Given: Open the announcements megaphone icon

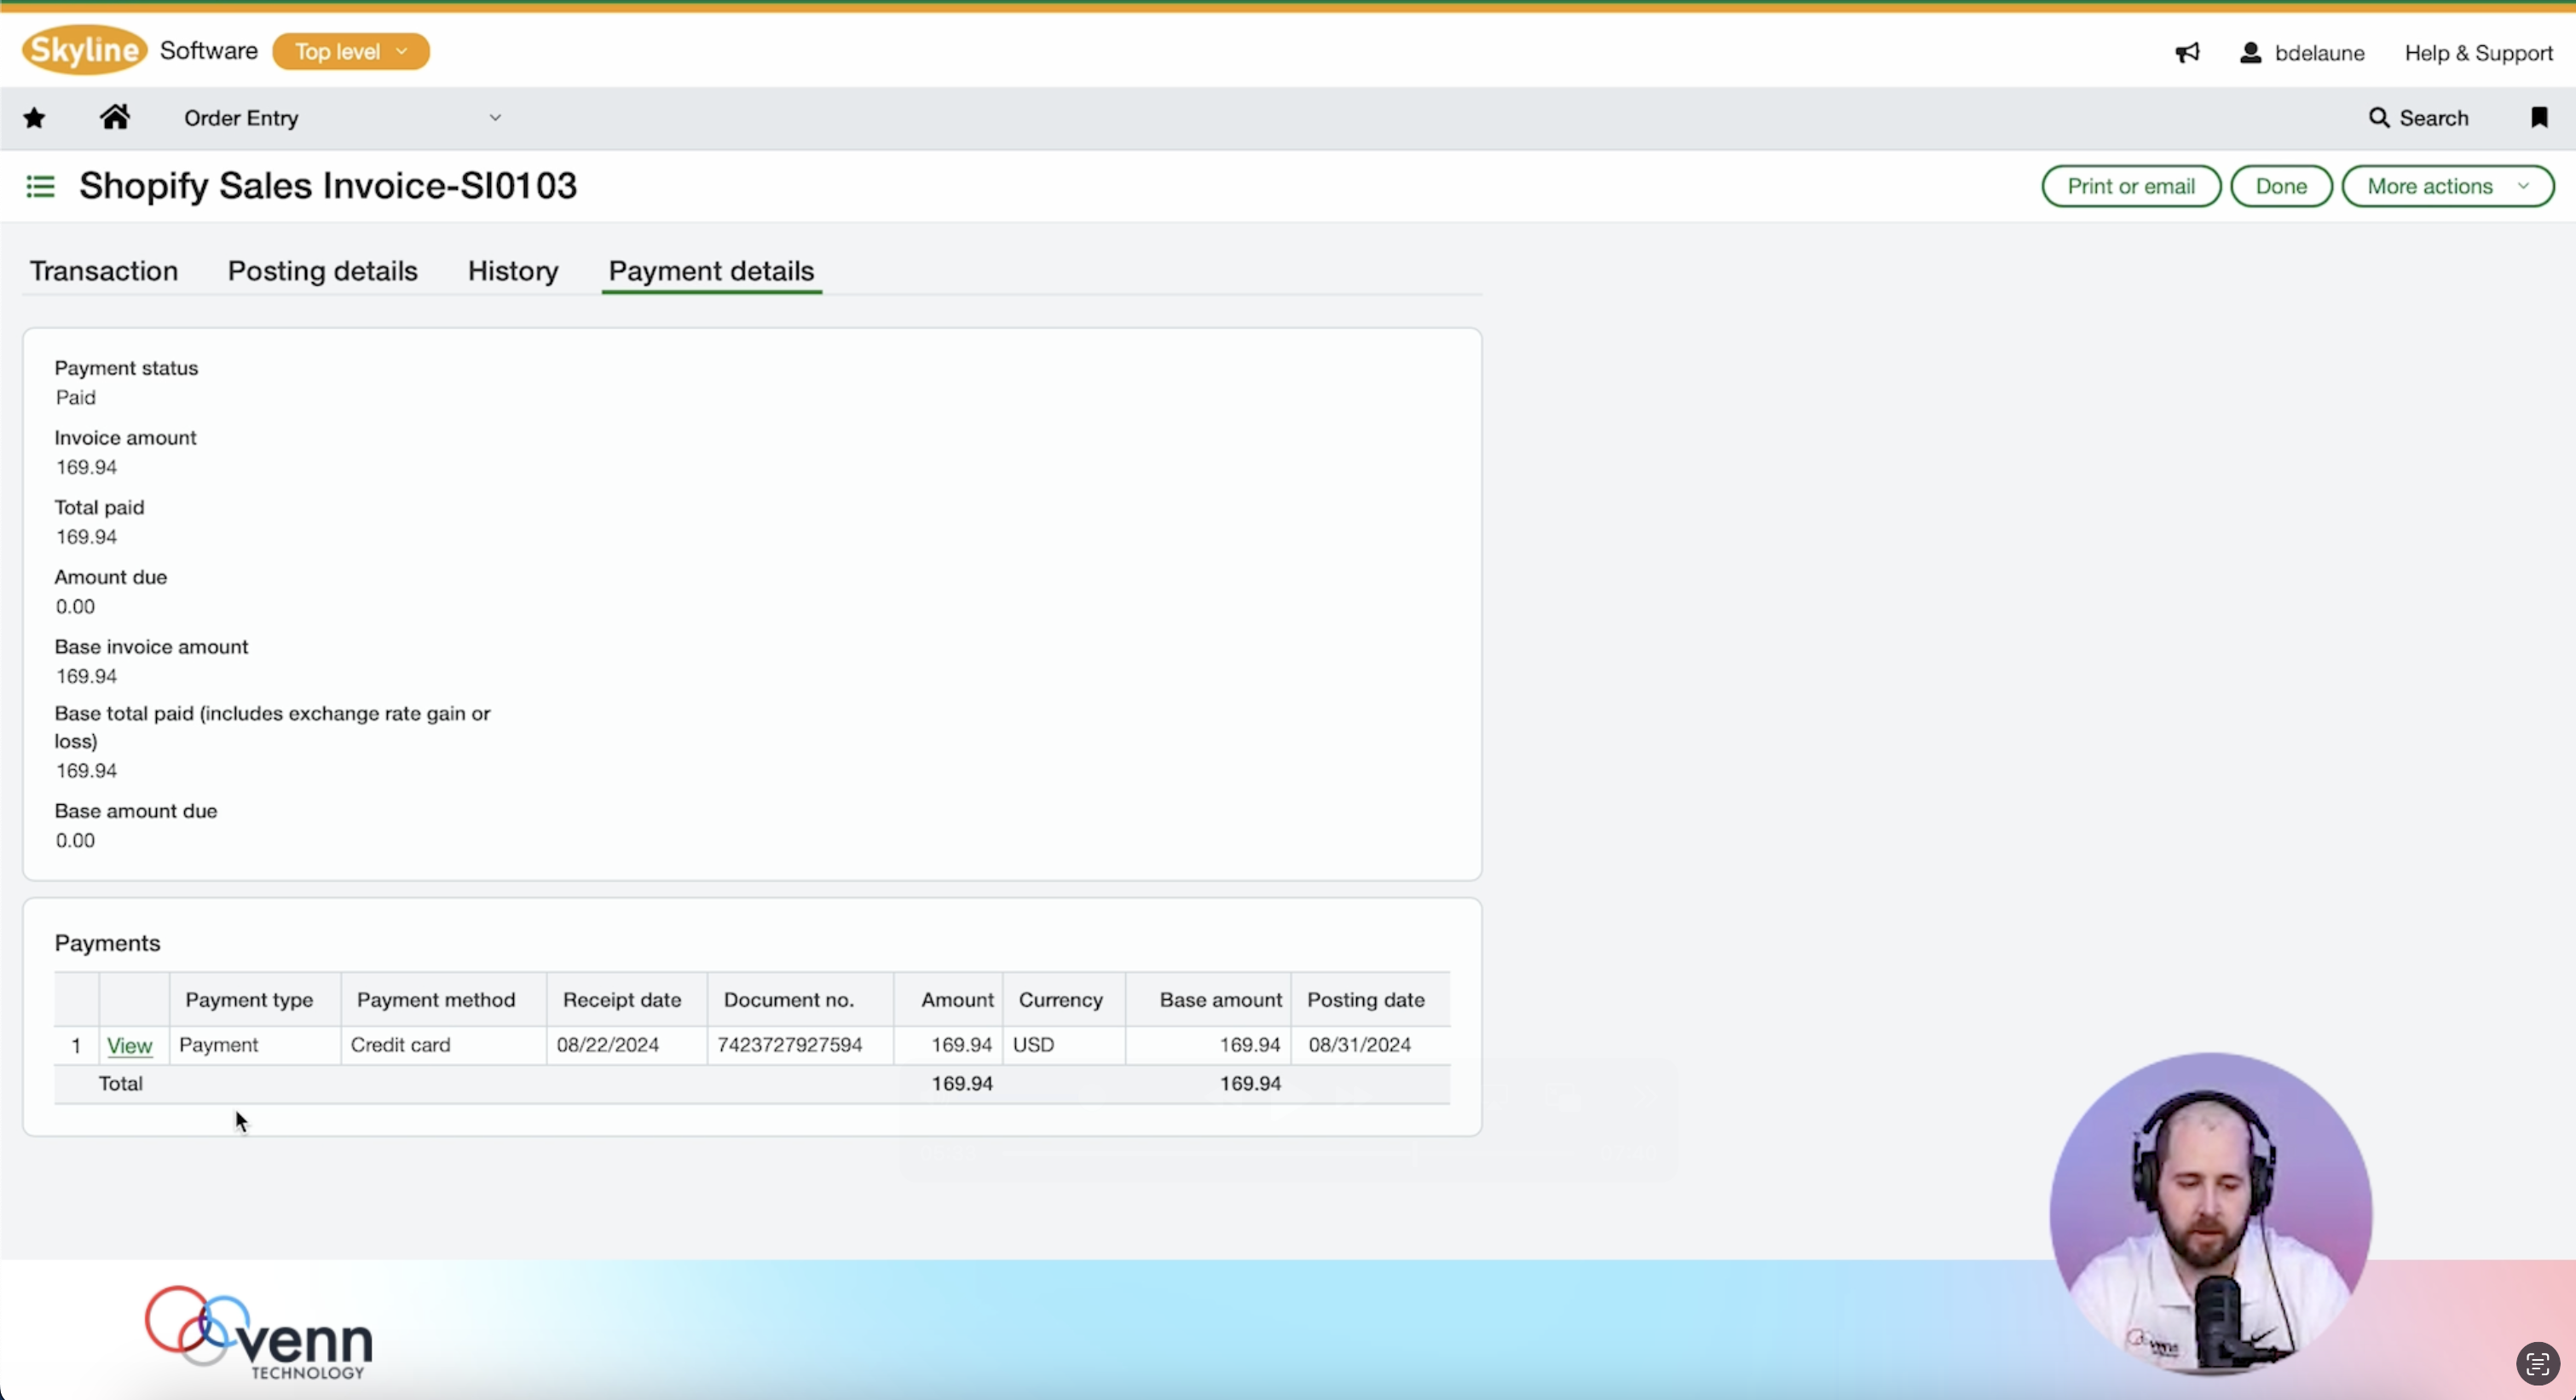Looking at the screenshot, I should coord(2187,53).
